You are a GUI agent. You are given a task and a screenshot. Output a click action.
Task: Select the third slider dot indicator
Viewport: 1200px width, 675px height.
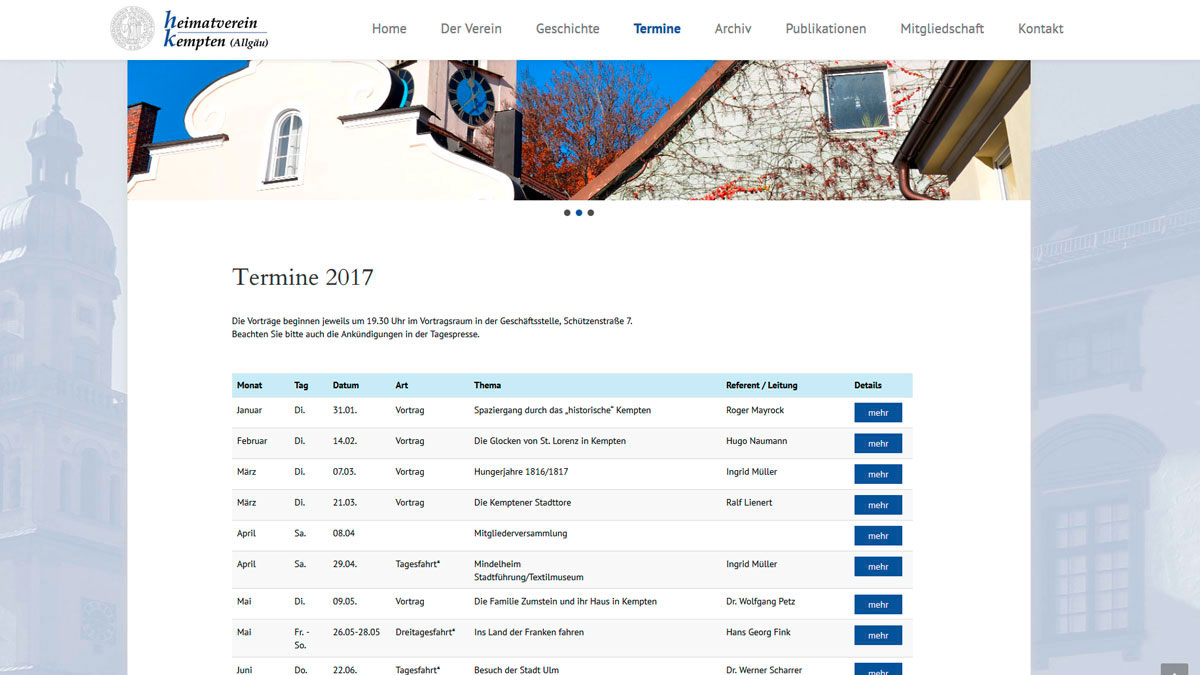591,213
